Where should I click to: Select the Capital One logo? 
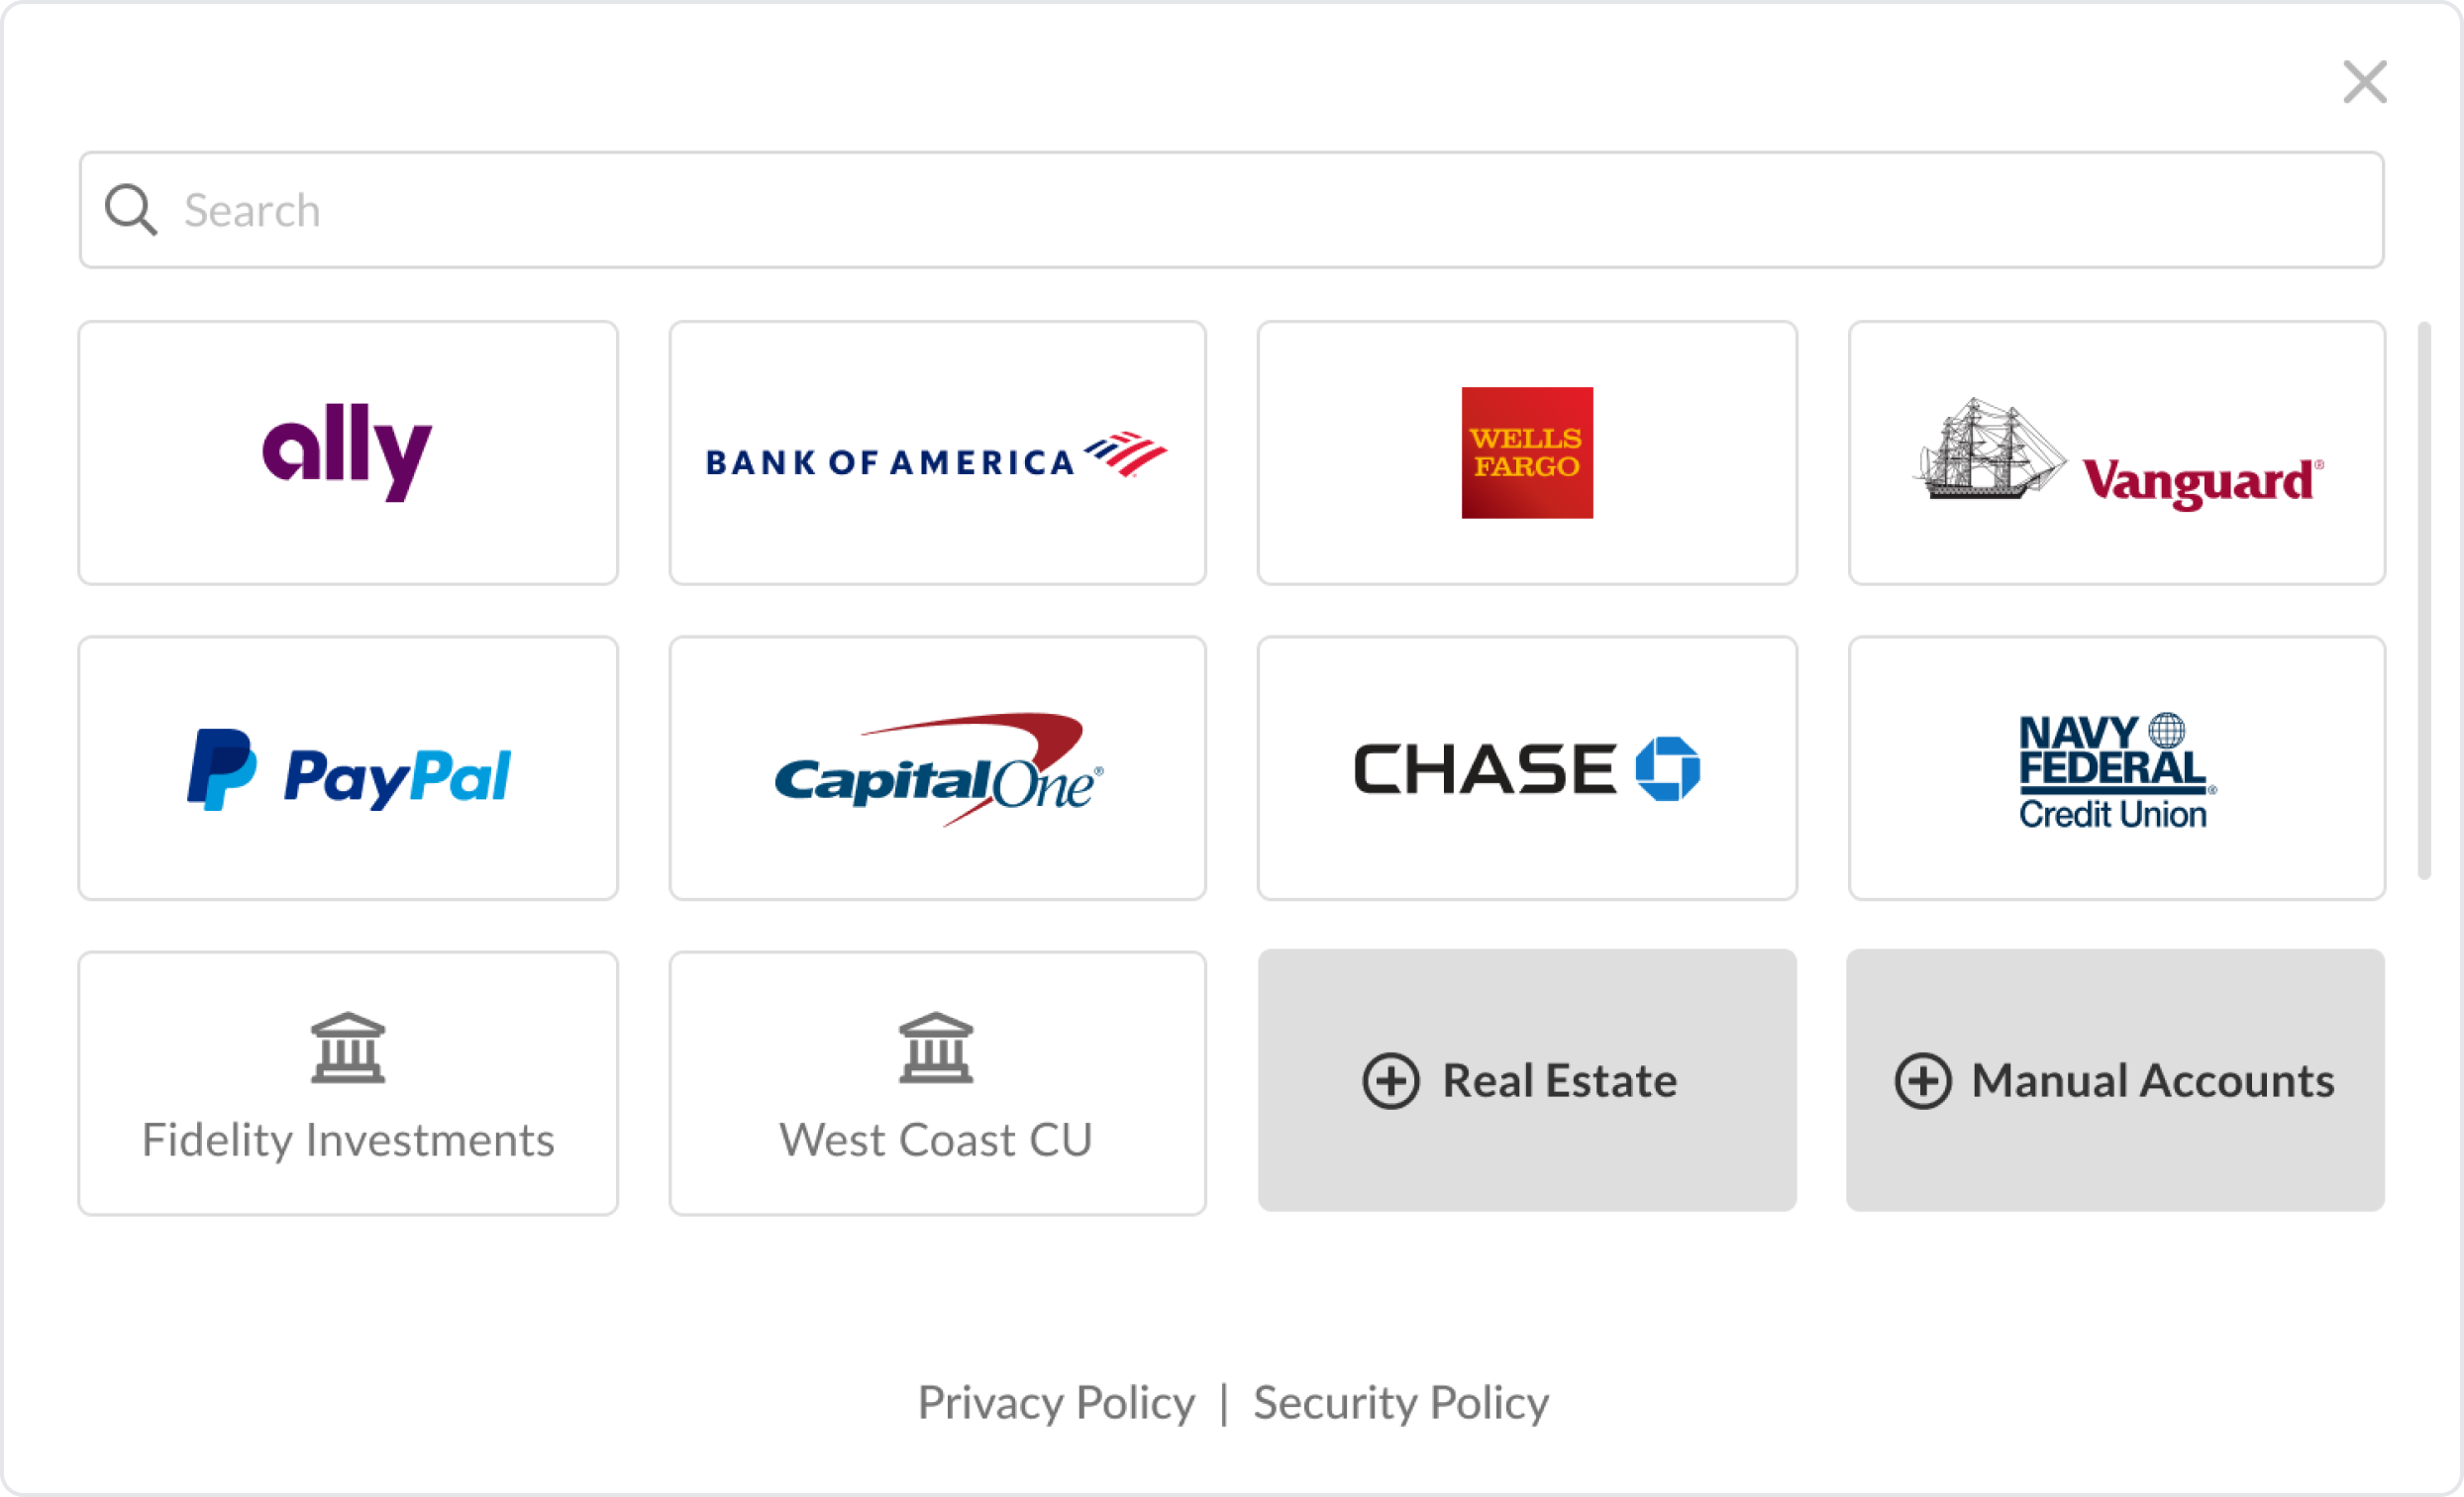(x=937, y=768)
